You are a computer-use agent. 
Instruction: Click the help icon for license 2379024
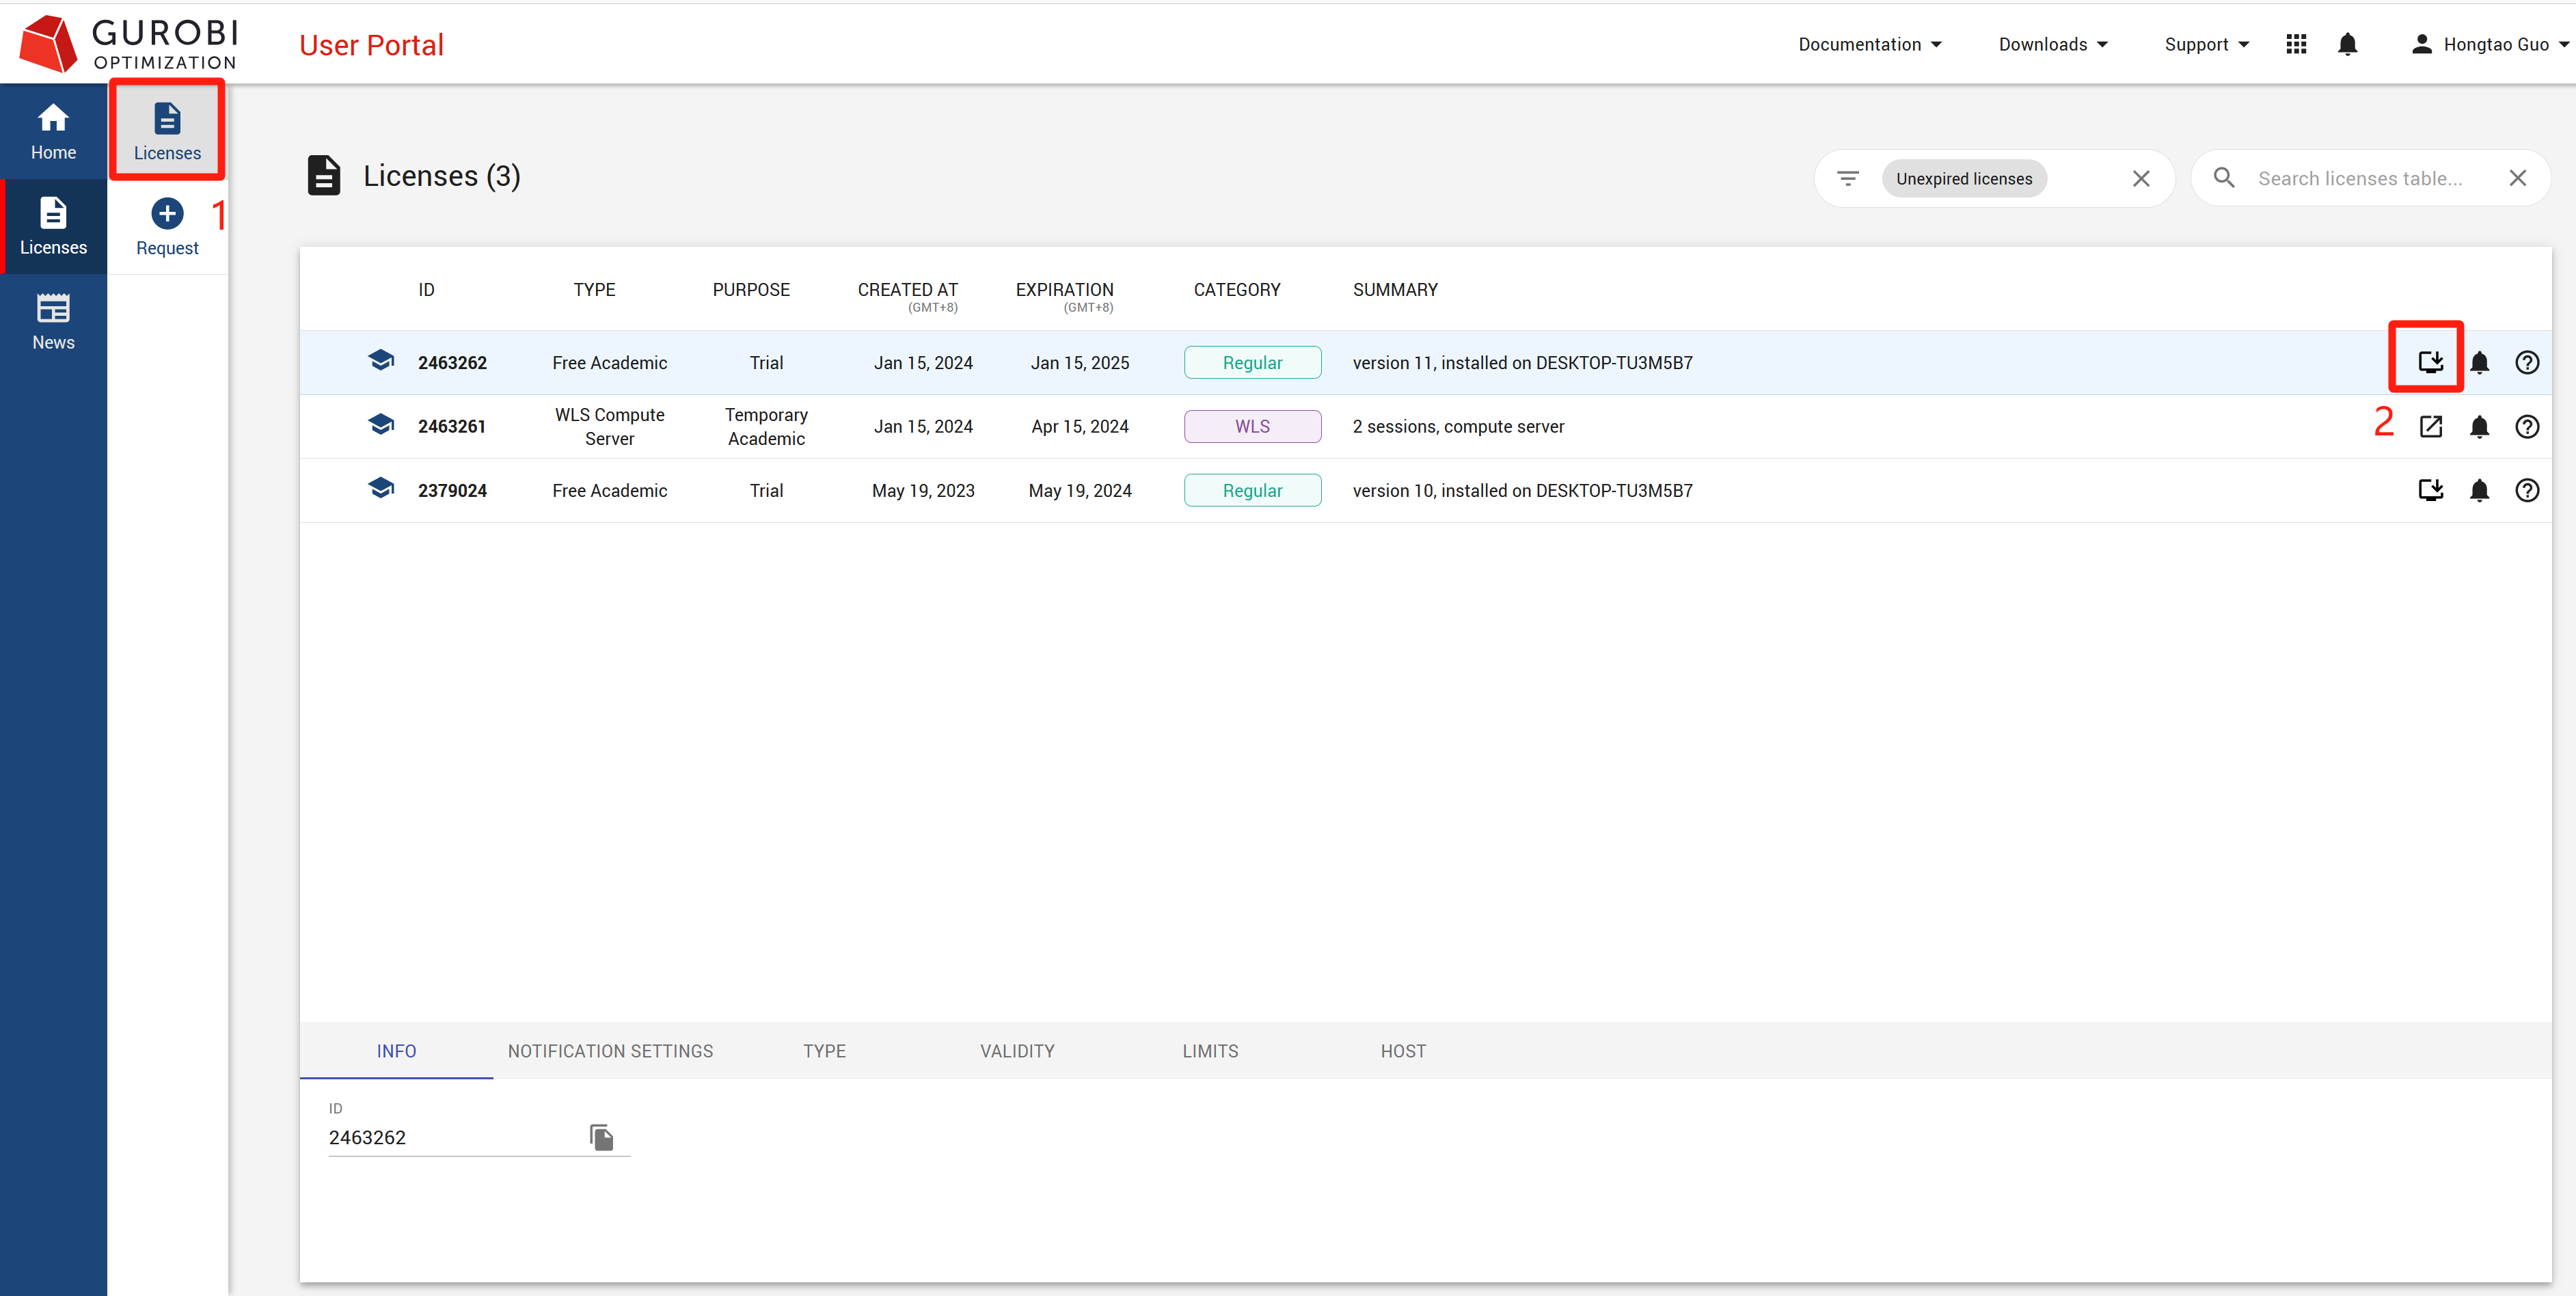point(2527,490)
